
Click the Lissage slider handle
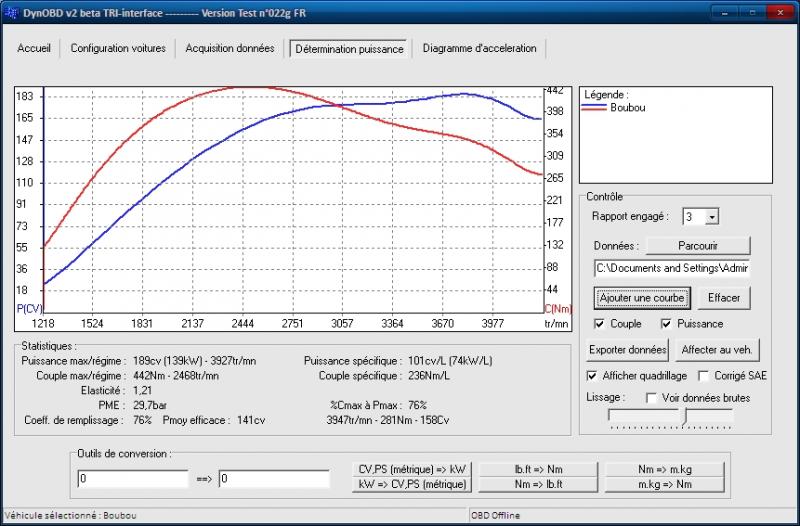click(x=686, y=417)
